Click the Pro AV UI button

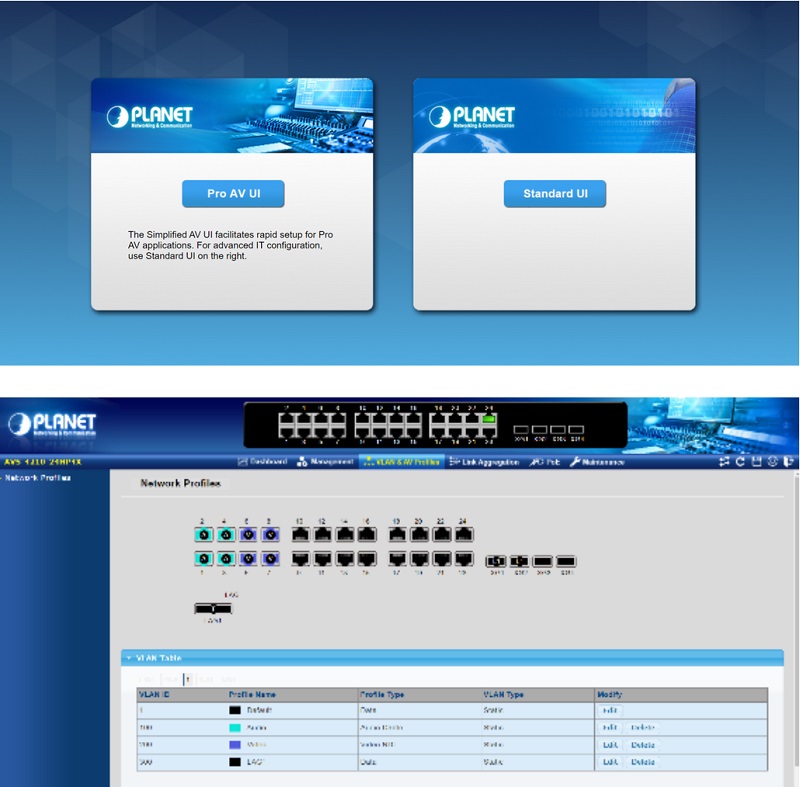click(x=233, y=194)
